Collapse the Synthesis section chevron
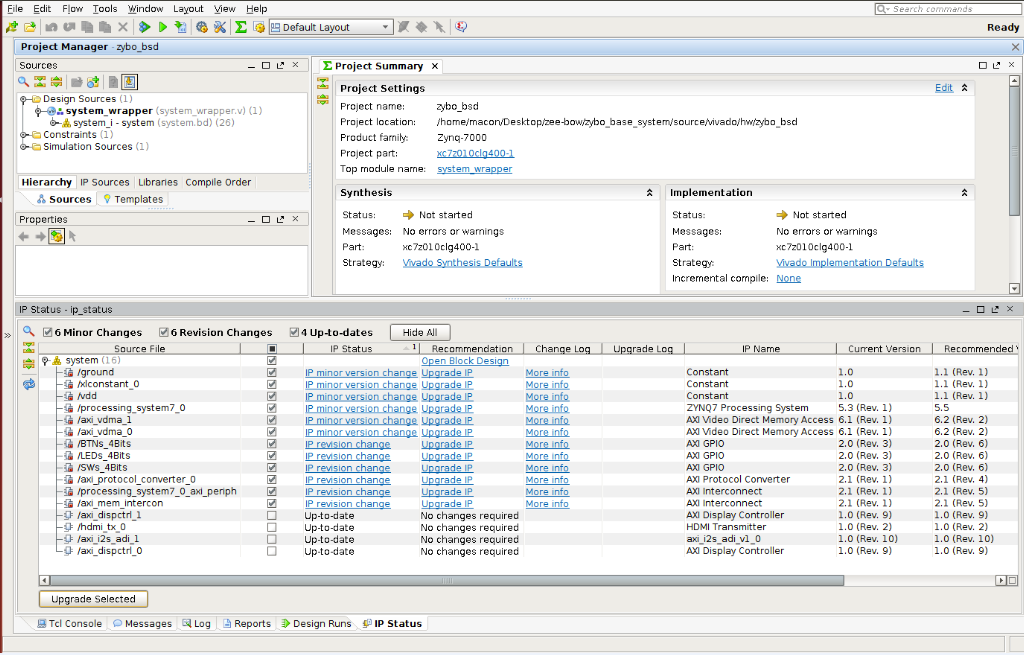The height and width of the screenshot is (655, 1024). click(649, 193)
